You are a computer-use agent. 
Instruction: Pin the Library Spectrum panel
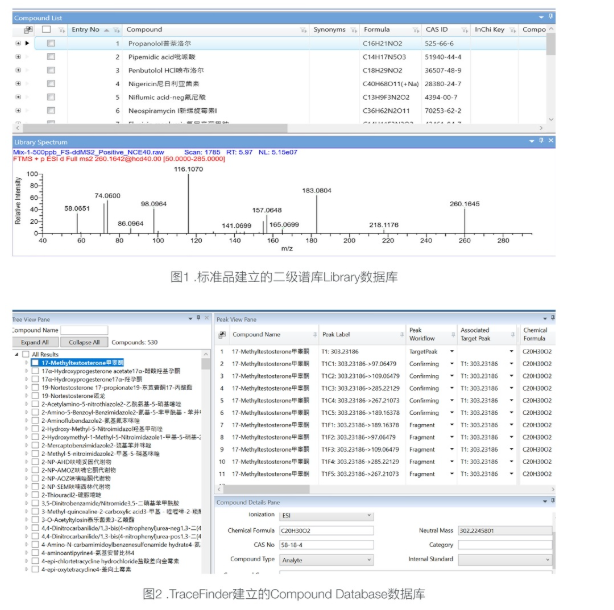[x=541, y=141]
